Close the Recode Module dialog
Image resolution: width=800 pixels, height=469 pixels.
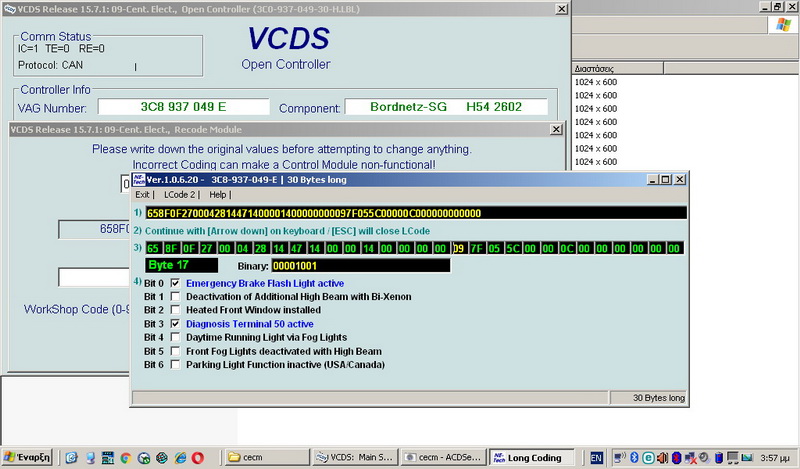coord(556,130)
